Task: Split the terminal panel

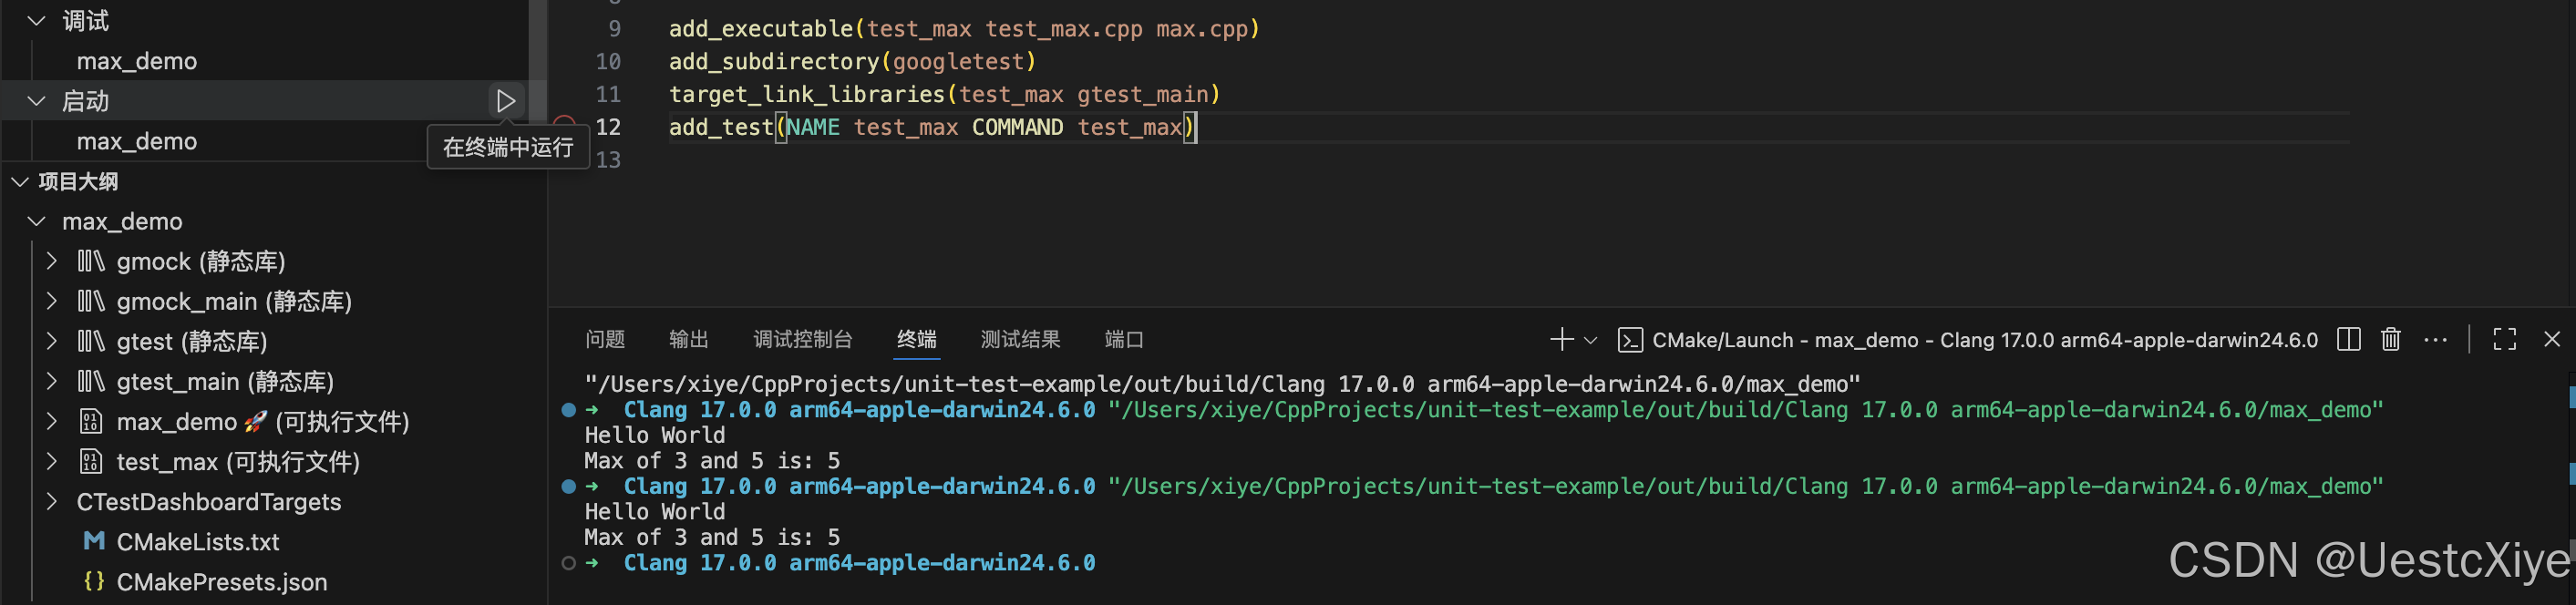Action: (2348, 340)
